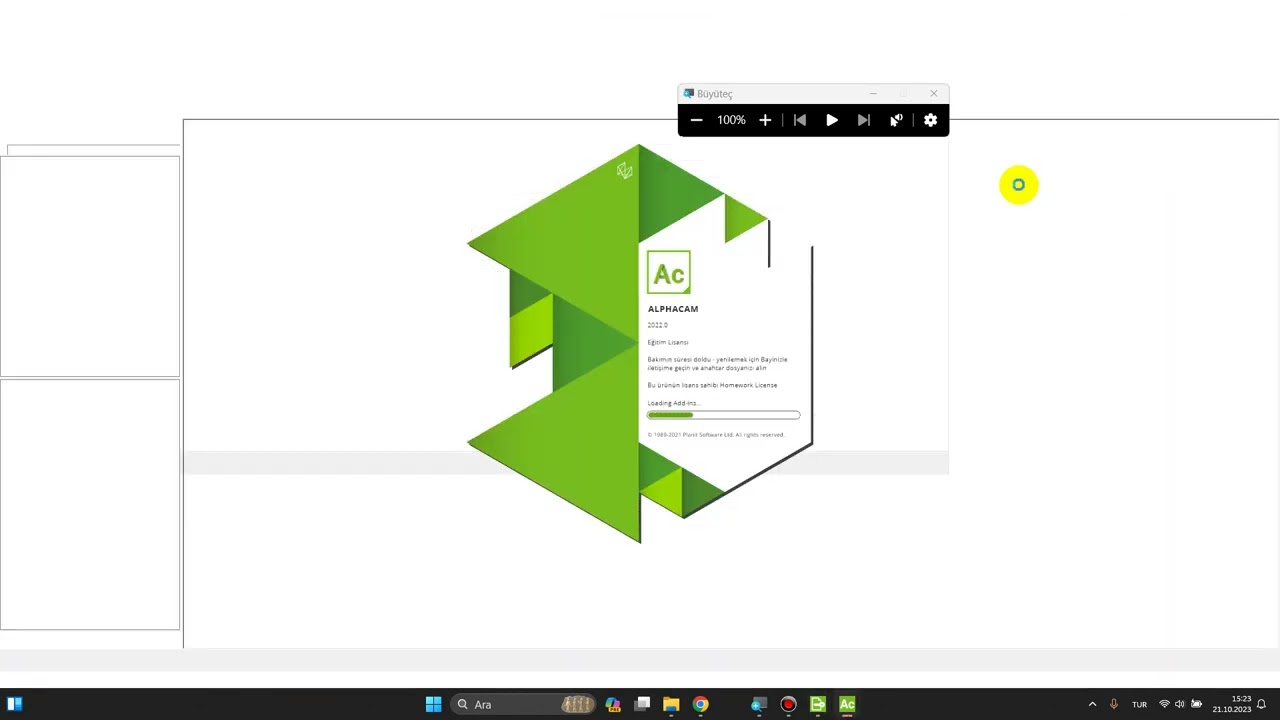Open File Explorer from the taskbar
Image resolution: width=1280 pixels, height=720 pixels.
[x=671, y=704]
